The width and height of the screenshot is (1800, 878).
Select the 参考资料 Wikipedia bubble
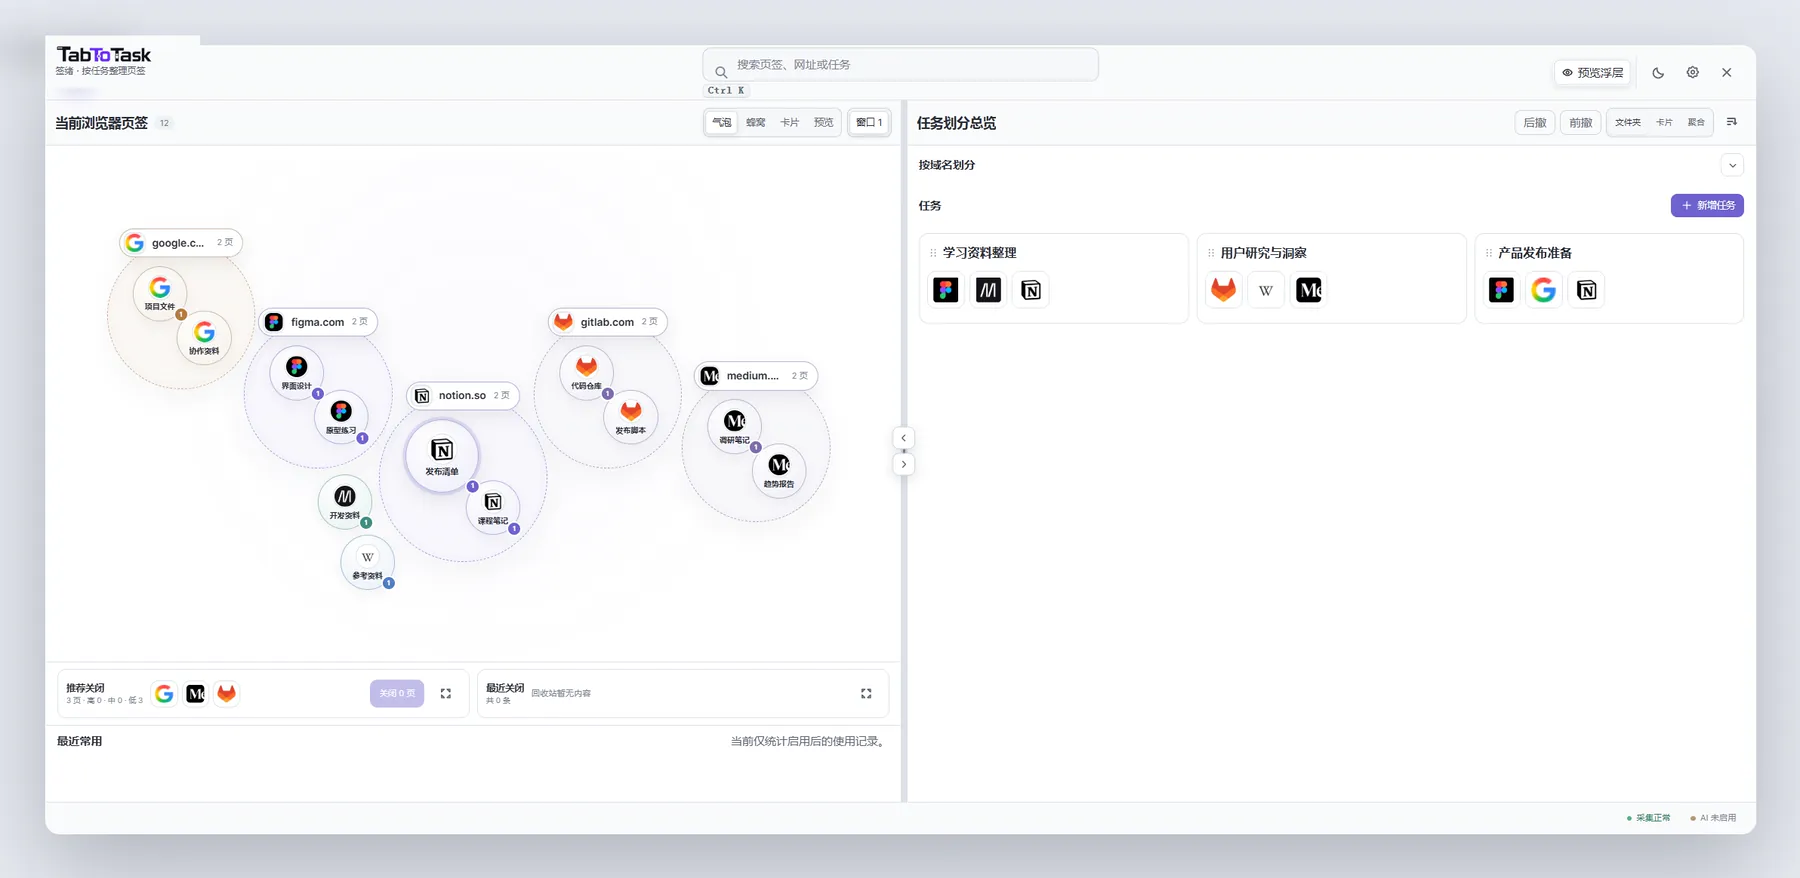point(368,562)
